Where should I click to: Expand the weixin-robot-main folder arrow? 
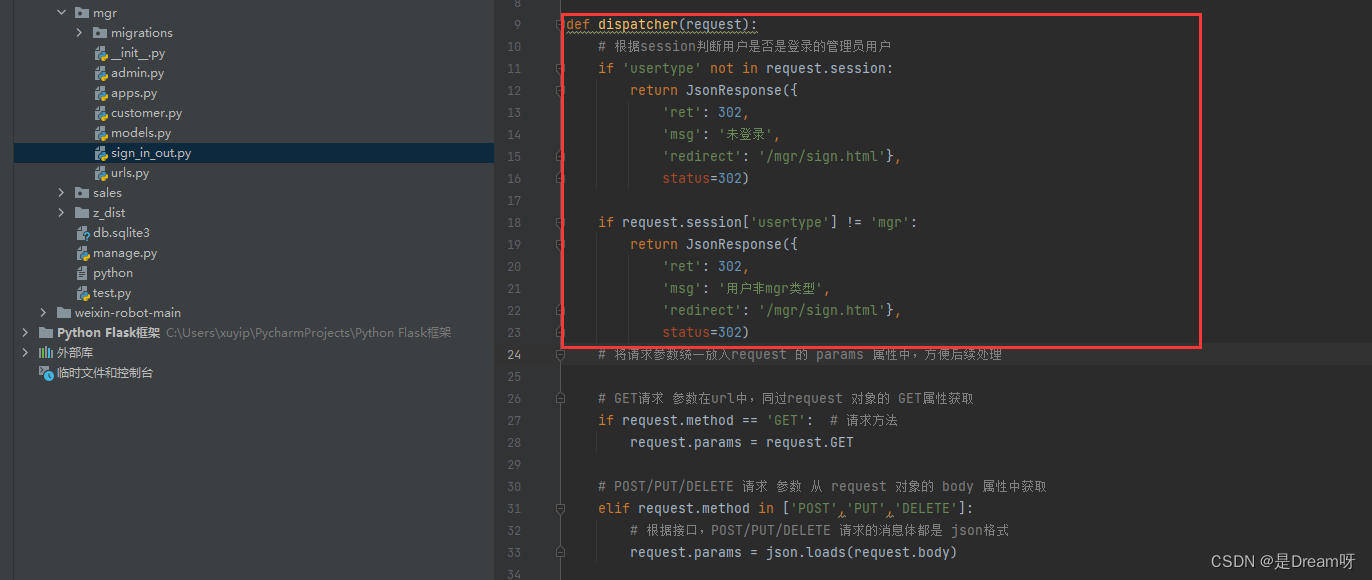44,313
